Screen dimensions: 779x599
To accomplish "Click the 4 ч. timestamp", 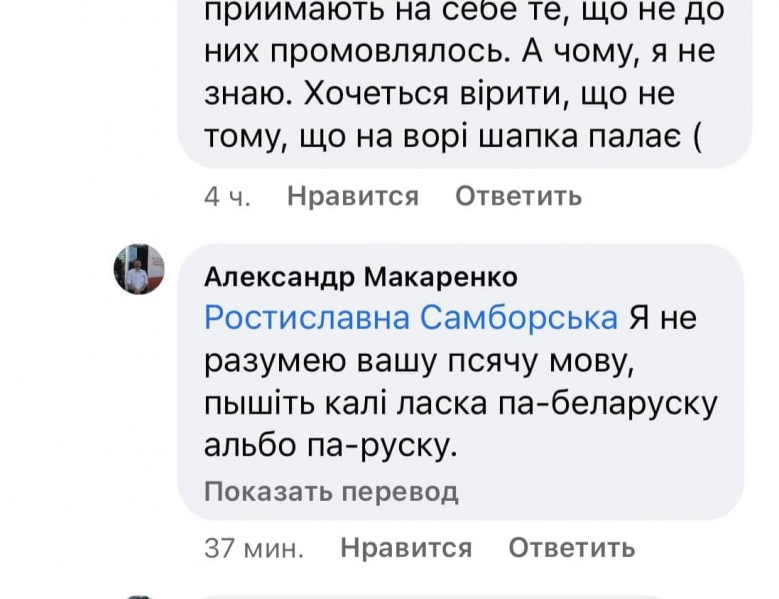I will [x=226, y=196].
